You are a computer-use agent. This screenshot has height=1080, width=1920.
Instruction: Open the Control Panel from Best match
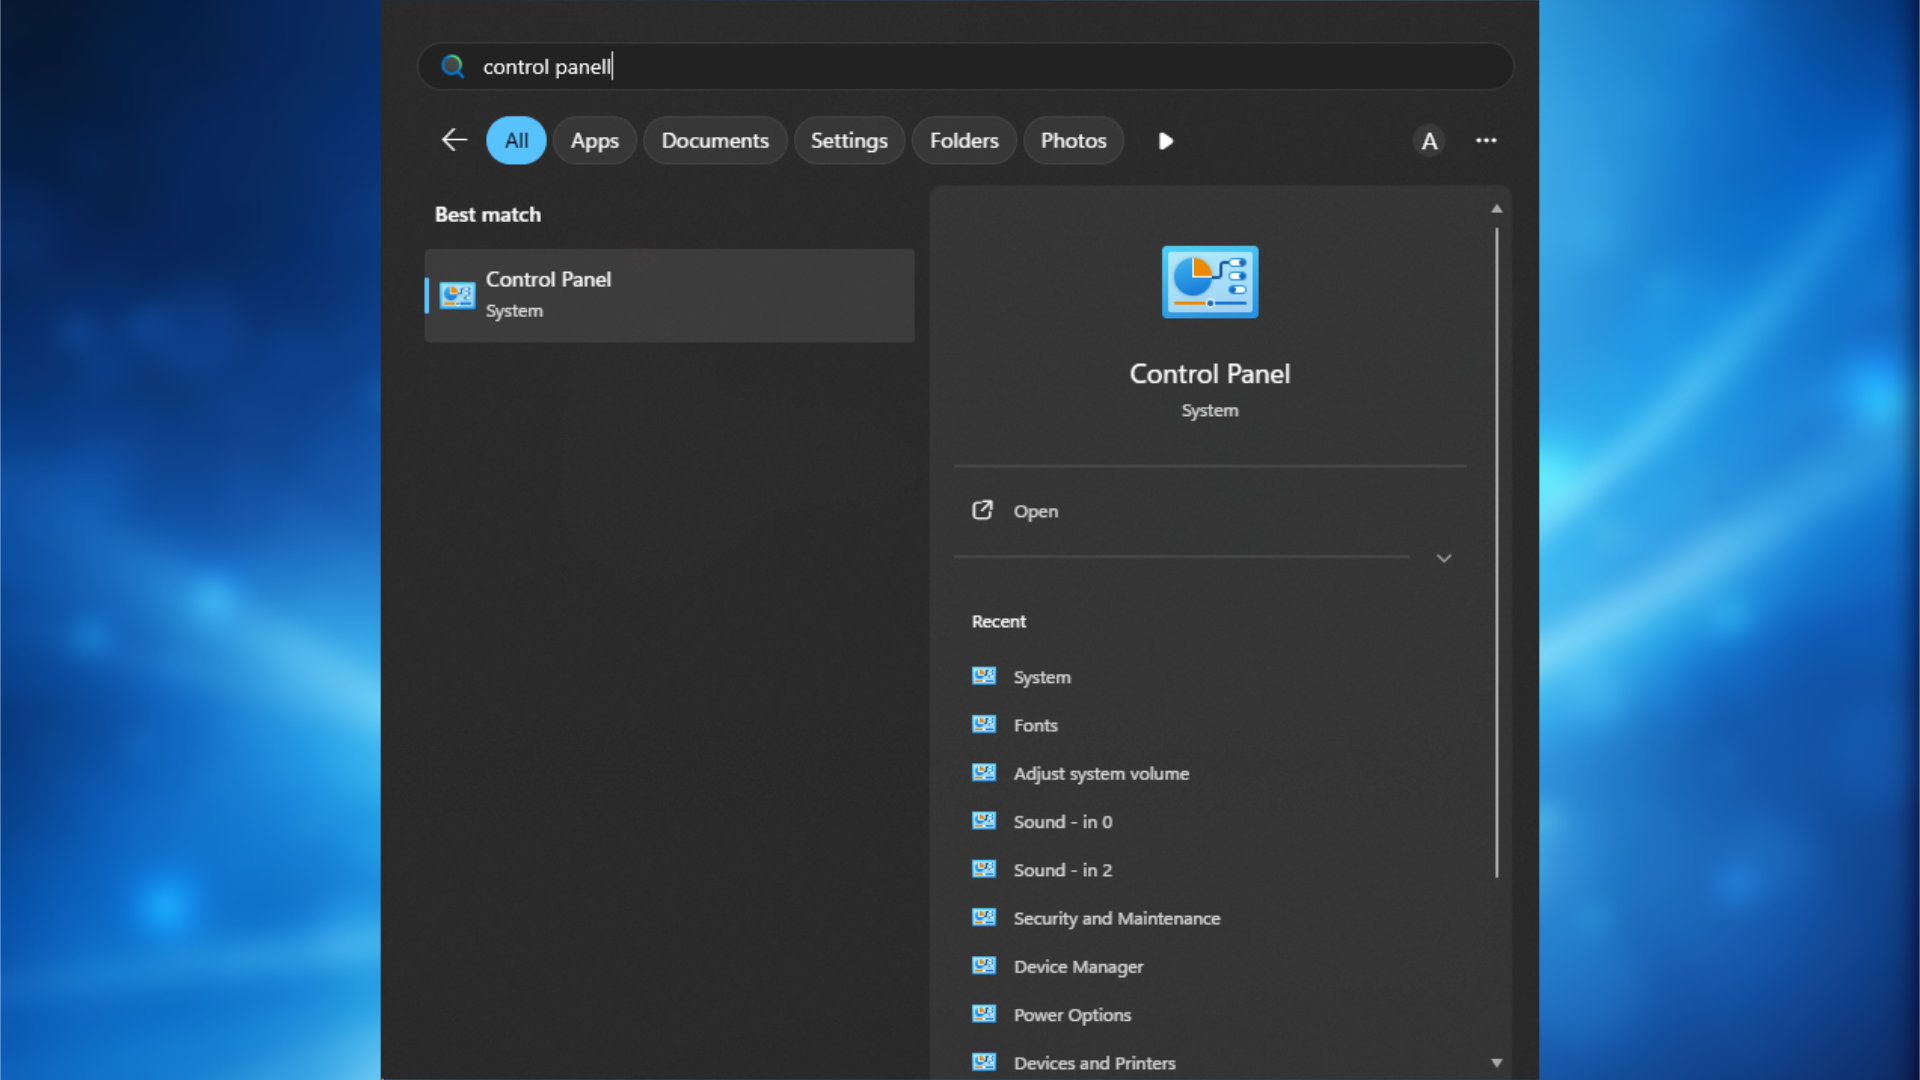[668, 294]
